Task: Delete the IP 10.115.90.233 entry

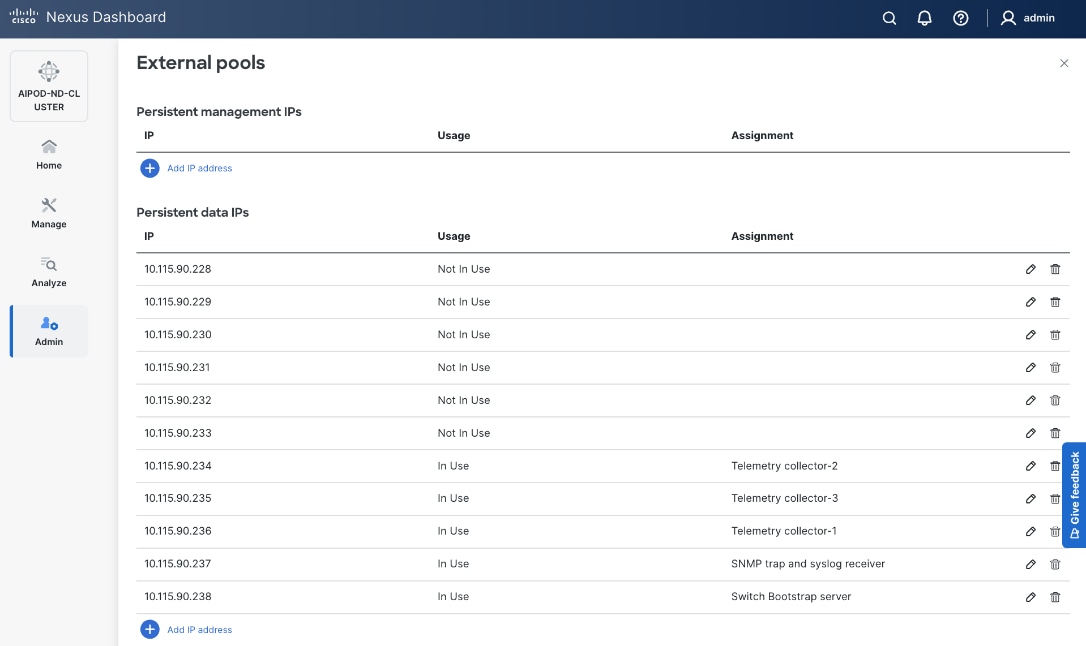Action: (x=1055, y=433)
